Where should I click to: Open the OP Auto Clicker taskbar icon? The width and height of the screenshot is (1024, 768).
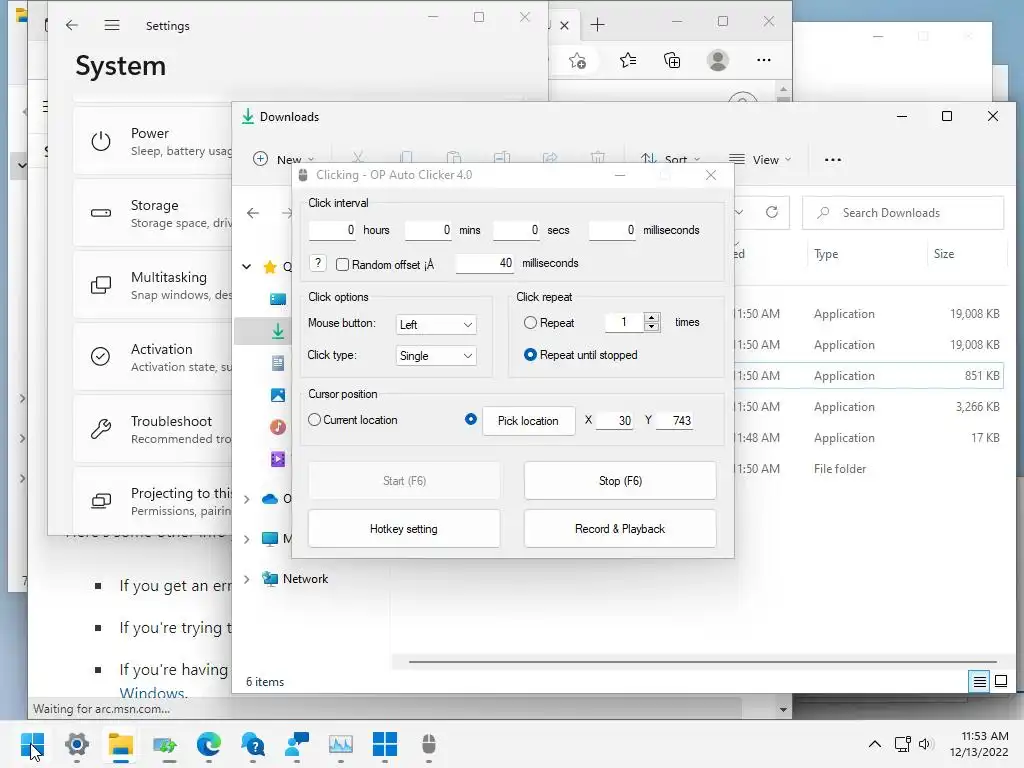(428, 744)
